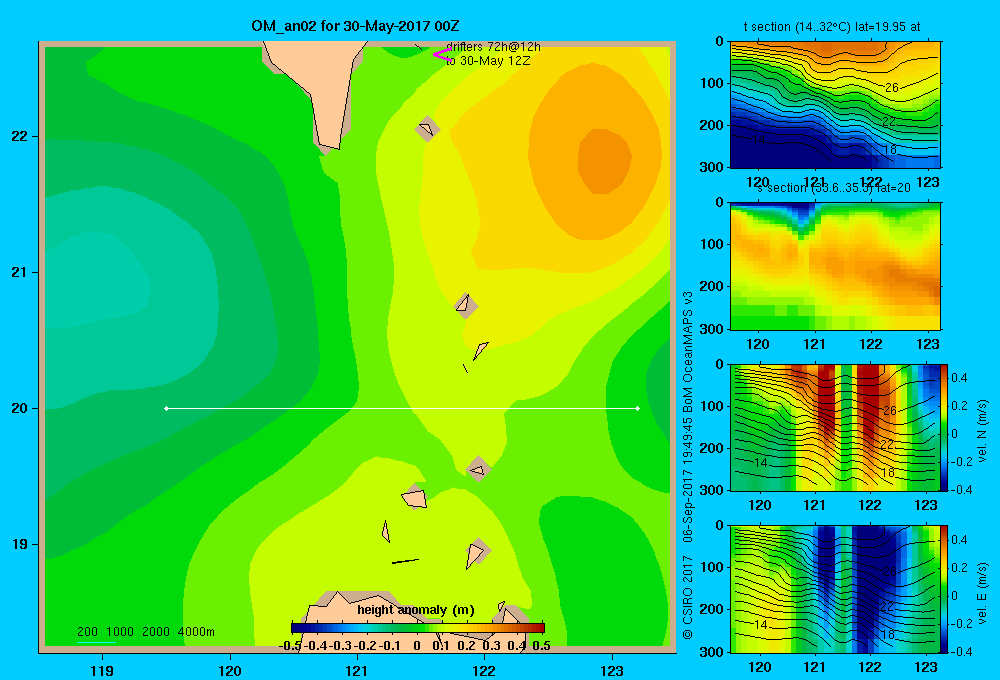The width and height of the screenshot is (1000, 680).
Task: Click the dark orange high-anomaly core near 123E 22N
Action: pyautogui.click(x=604, y=159)
